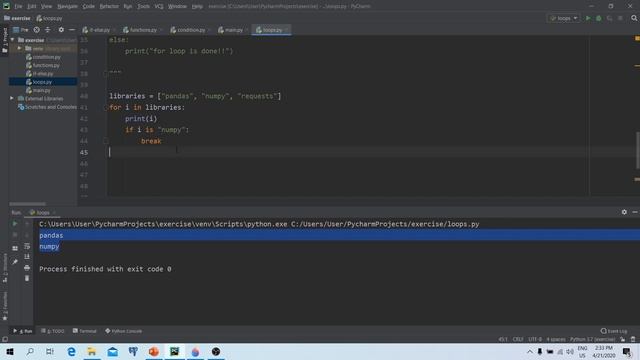640x360 pixels.
Task: Click the pin tab icon in Run panel
Action: [x=15, y=262]
